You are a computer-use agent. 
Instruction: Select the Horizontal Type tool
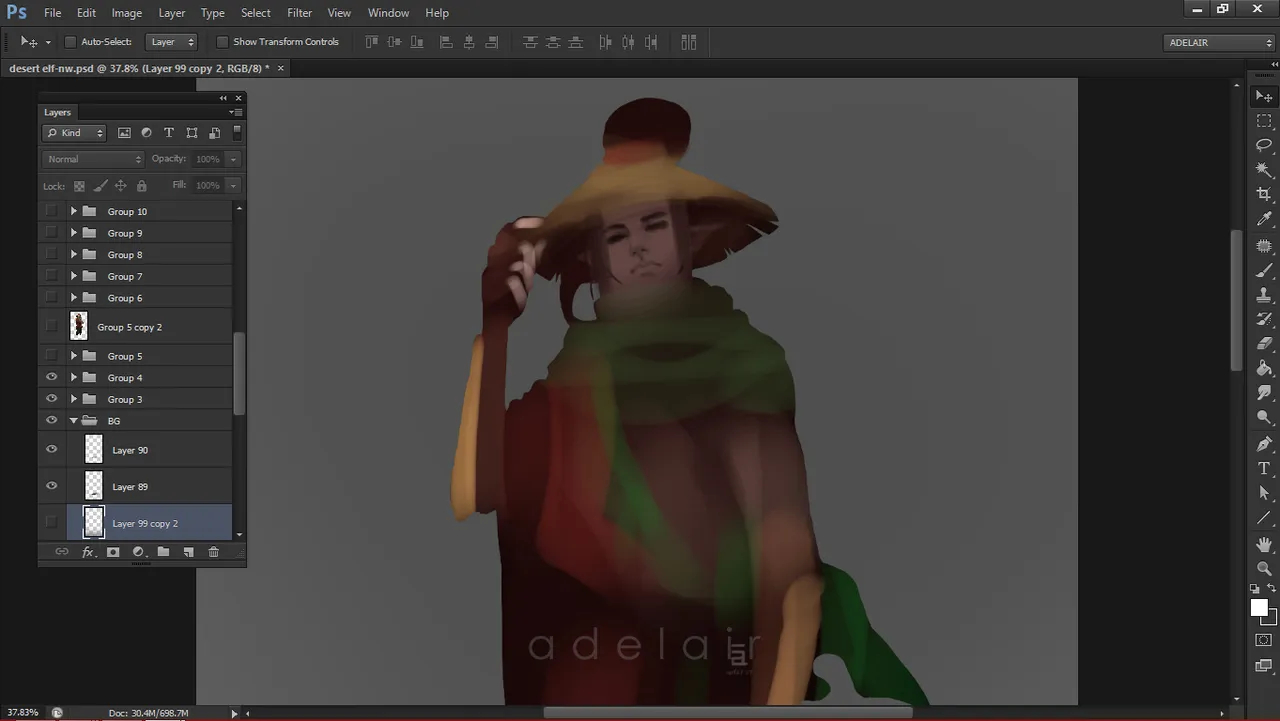click(x=1264, y=468)
